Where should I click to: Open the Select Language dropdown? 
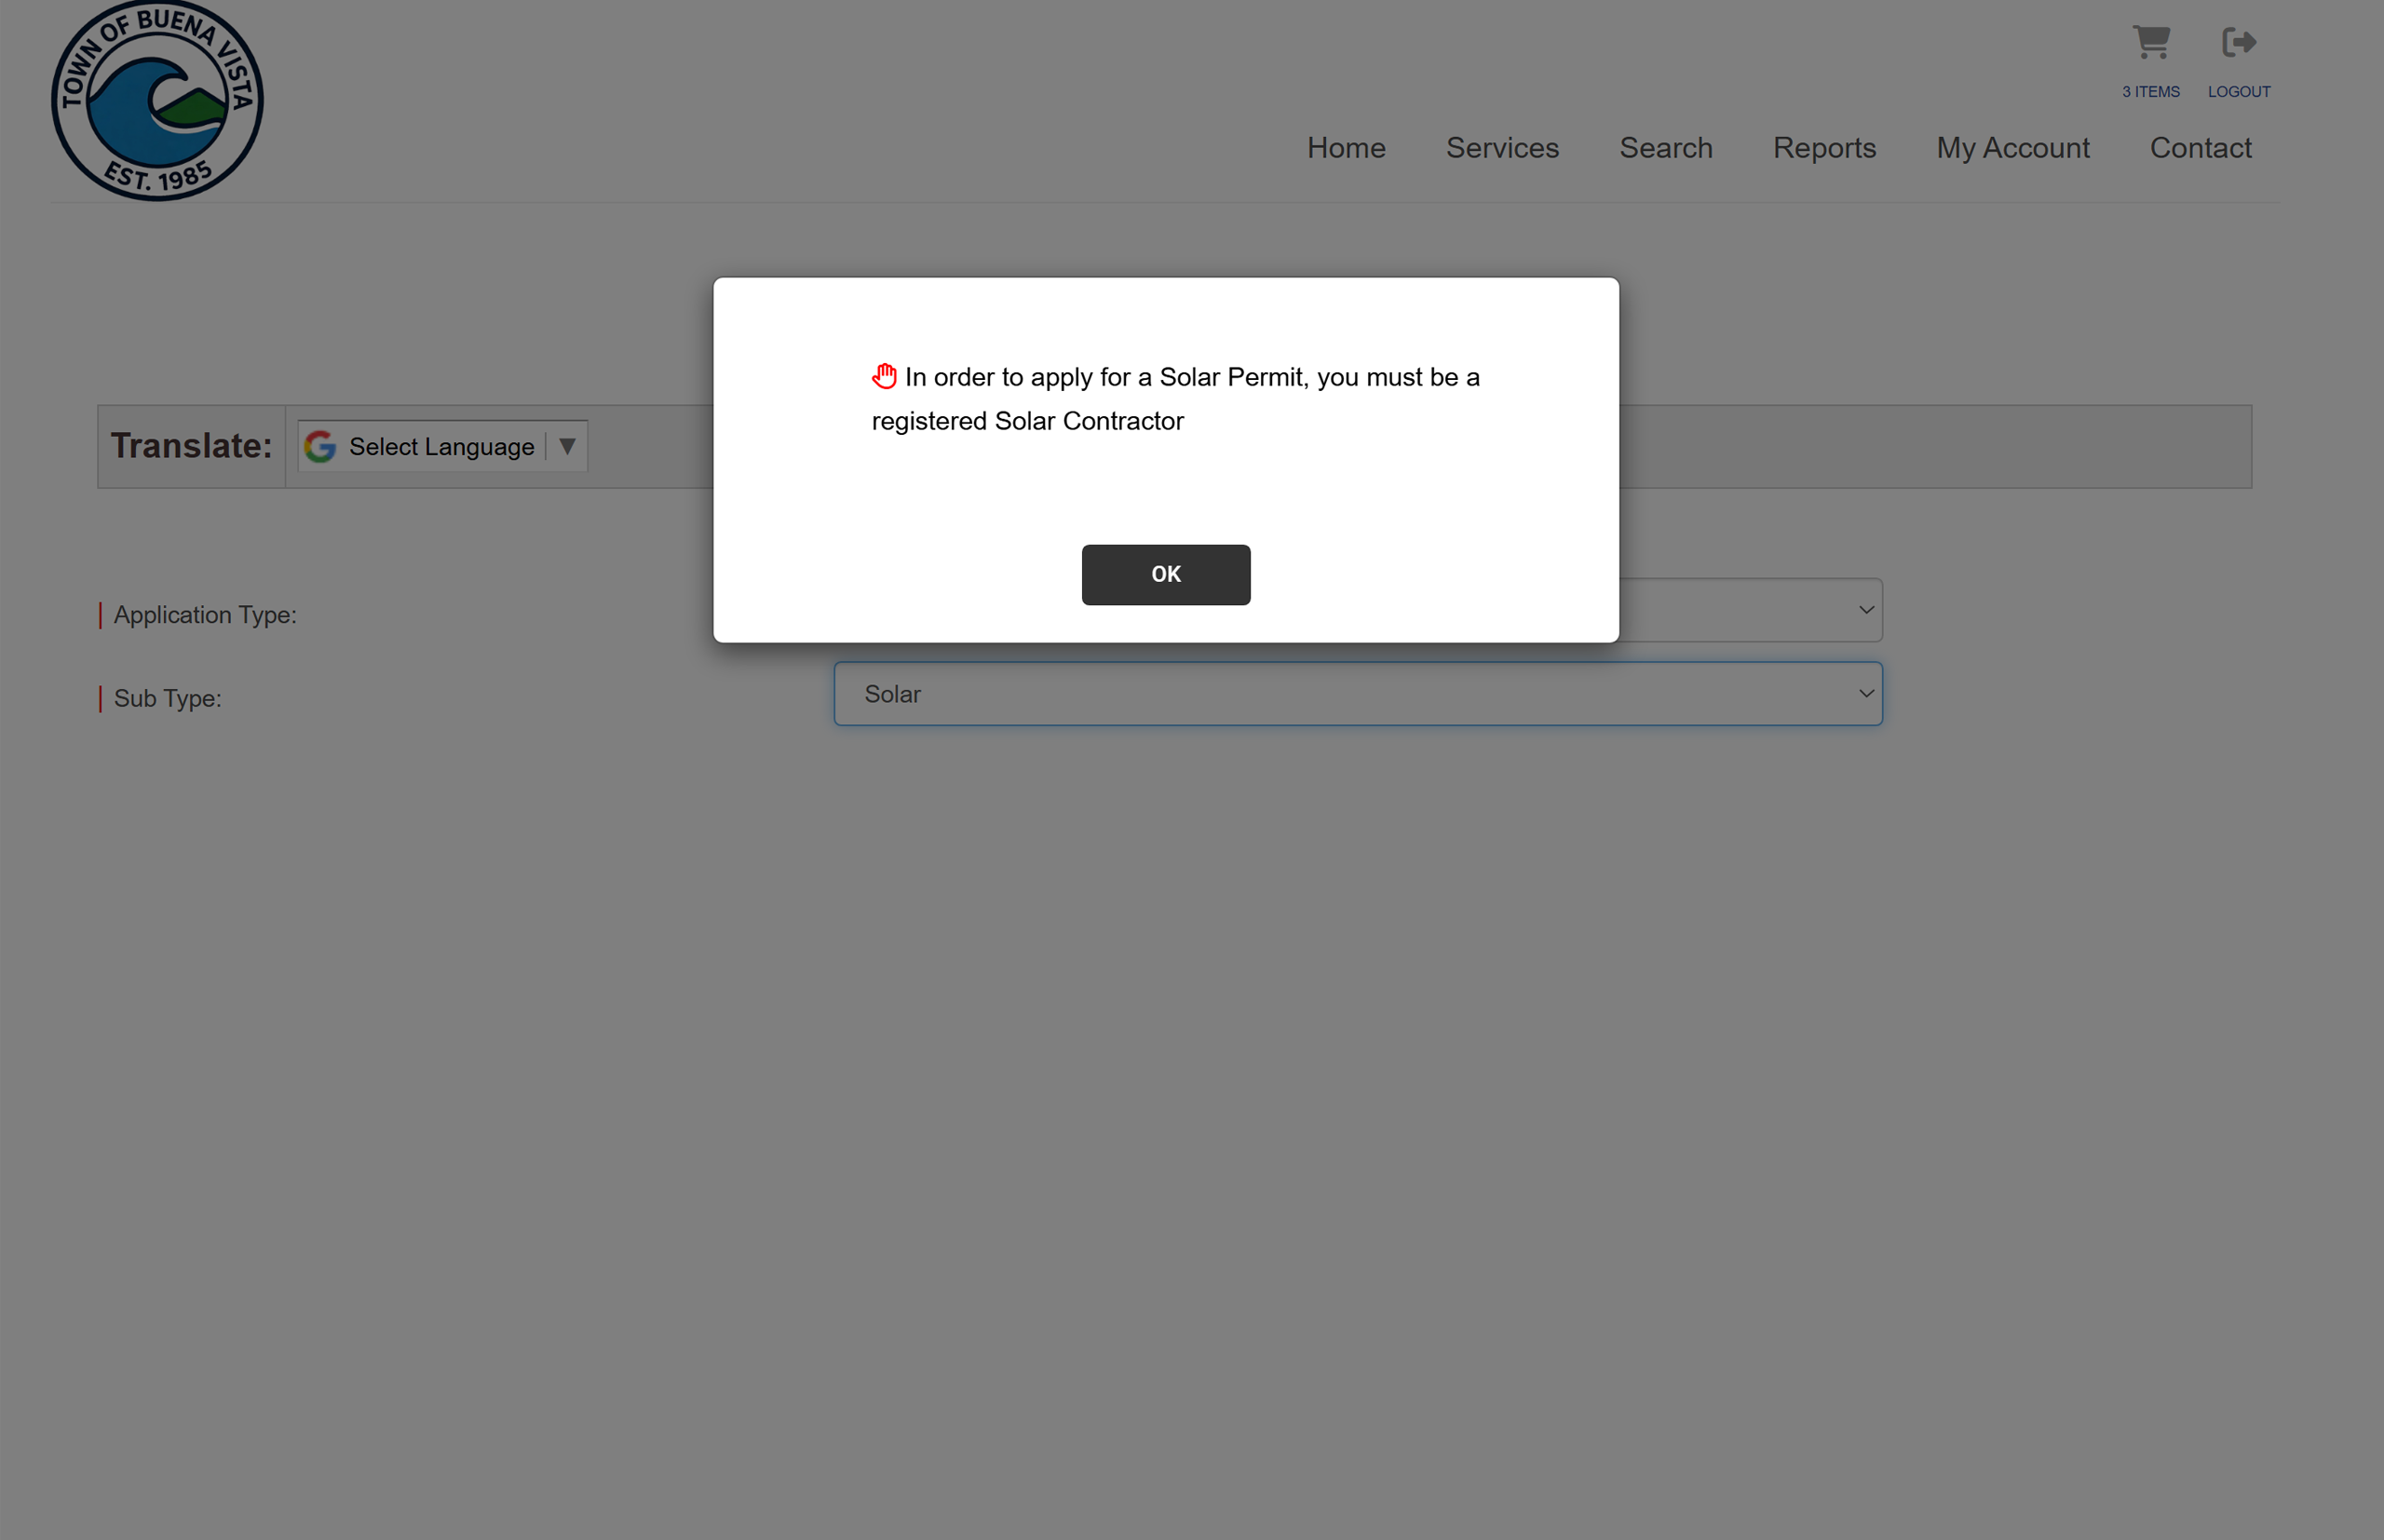440,446
